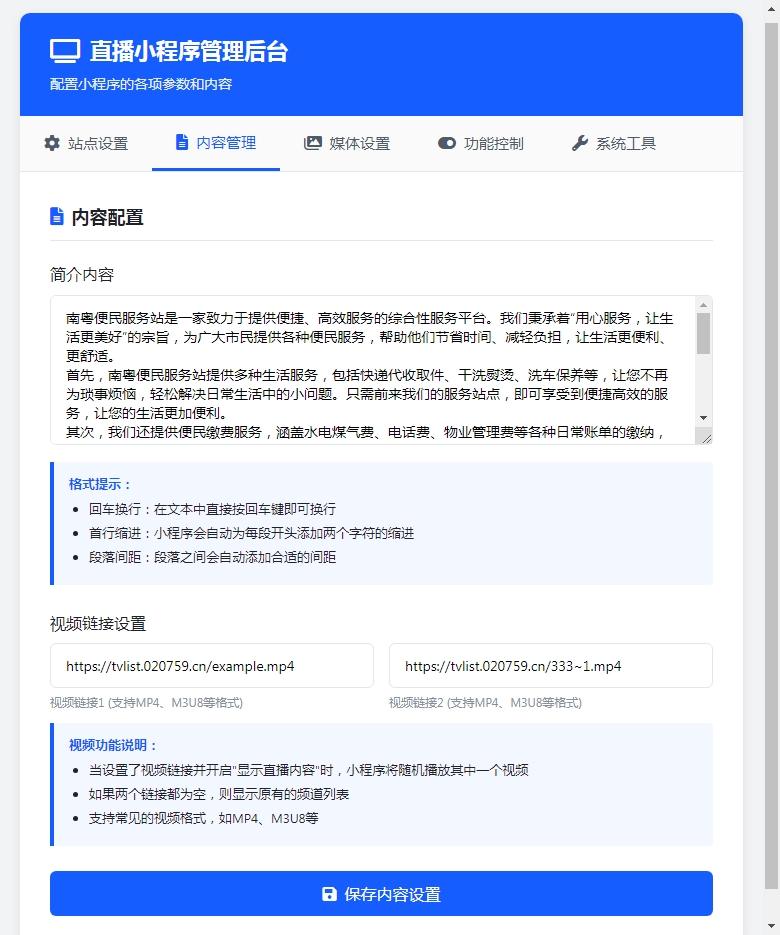780x935 pixels.
Task: Select the 内容管理 tab
Action: coord(216,143)
